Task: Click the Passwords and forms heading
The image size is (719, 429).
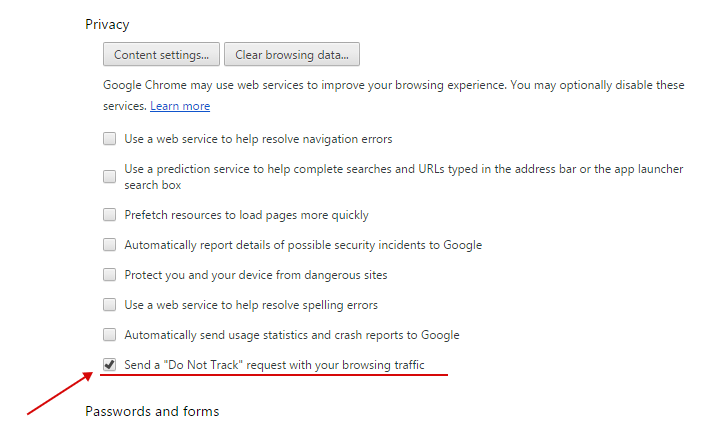Action: coord(152,411)
